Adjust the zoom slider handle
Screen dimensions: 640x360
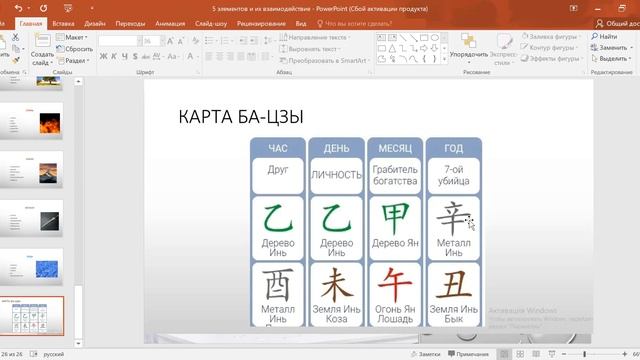(x=584, y=354)
